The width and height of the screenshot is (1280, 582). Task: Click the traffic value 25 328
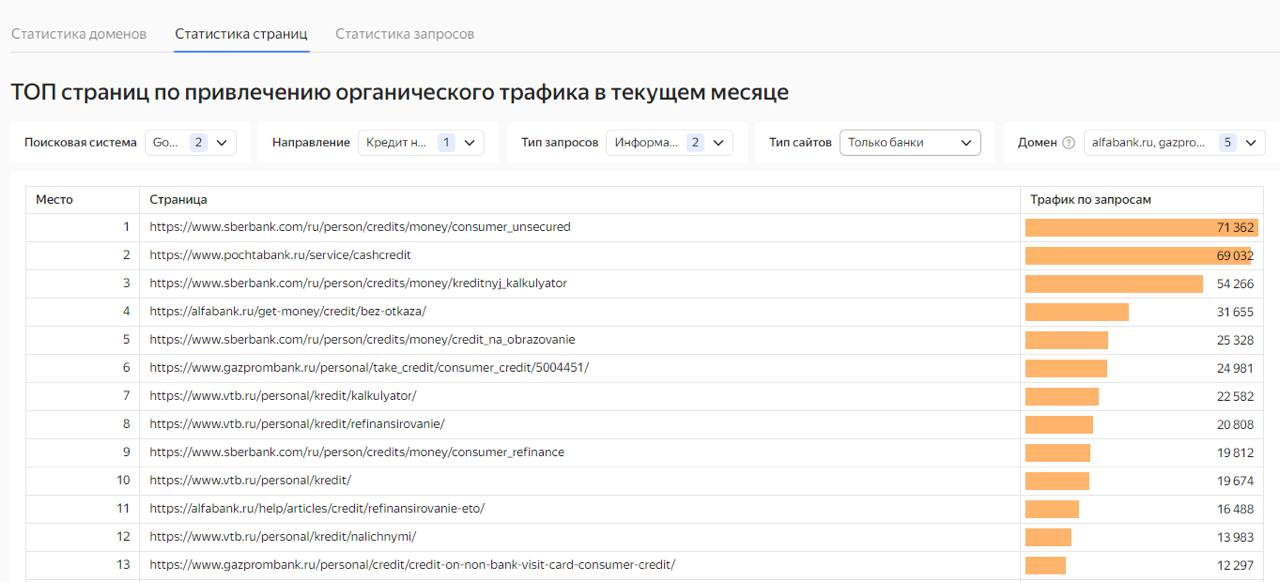[1235, 340]
